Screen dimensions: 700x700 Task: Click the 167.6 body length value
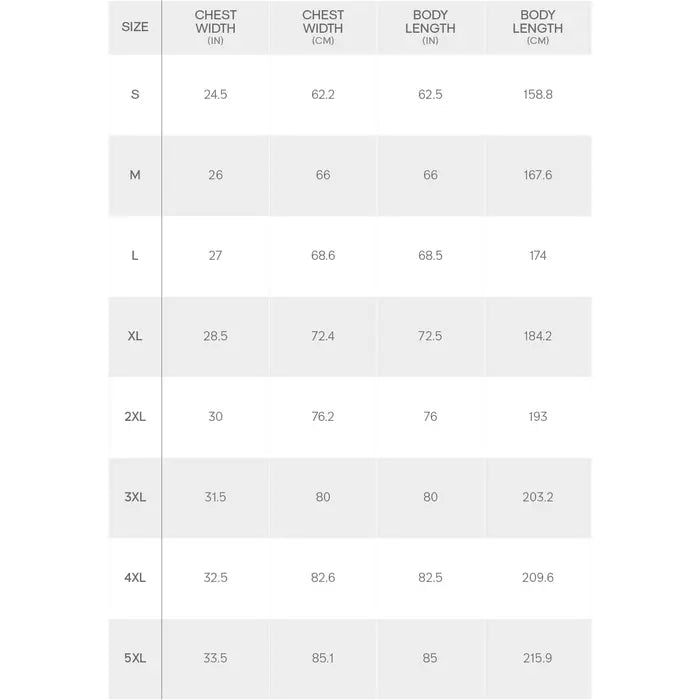[538, 175]
